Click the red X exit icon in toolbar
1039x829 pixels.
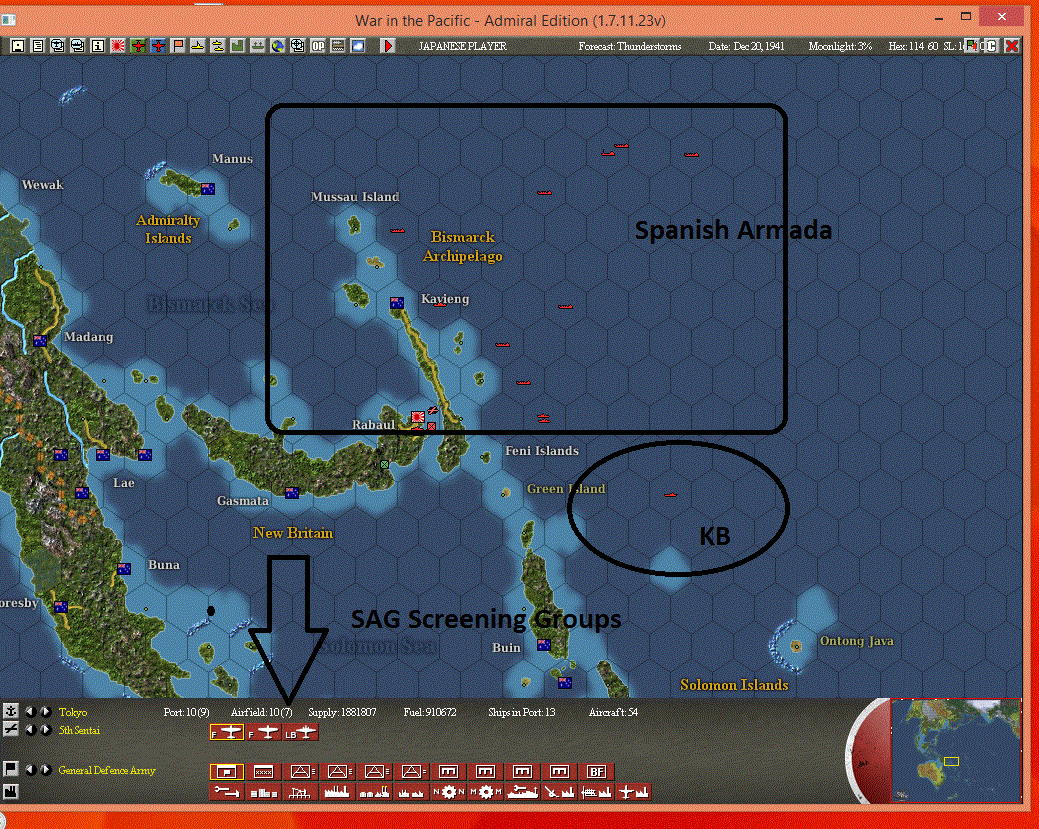pos(1012,46)
